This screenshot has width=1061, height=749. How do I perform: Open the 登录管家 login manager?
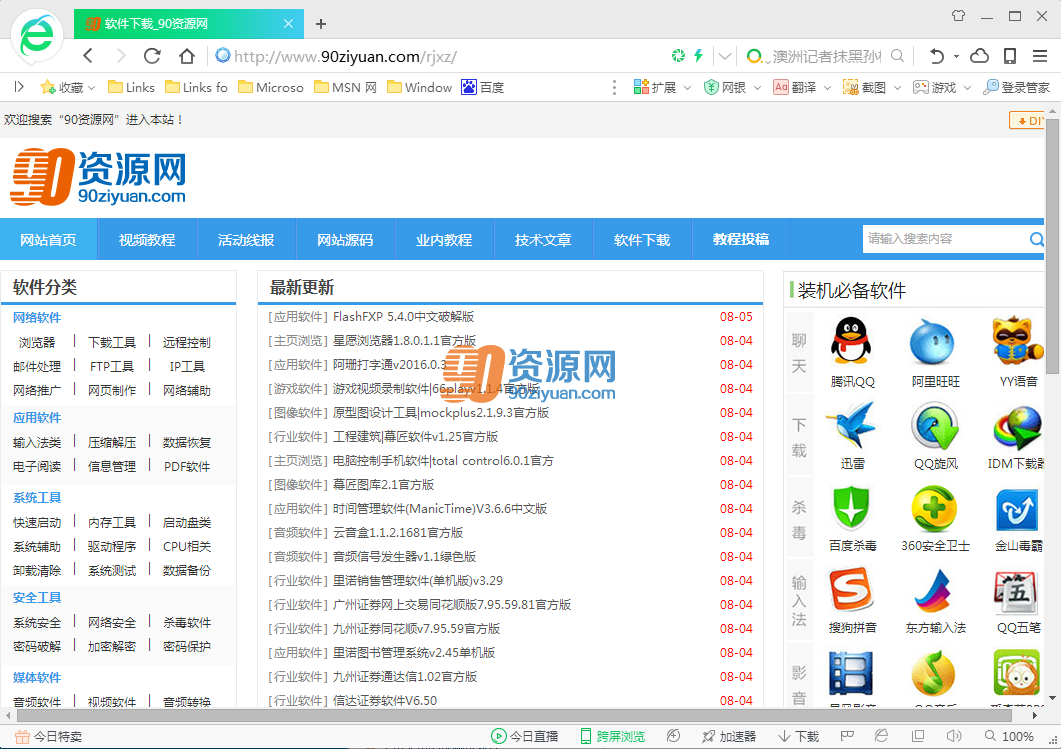click(x=1016, y=87)
